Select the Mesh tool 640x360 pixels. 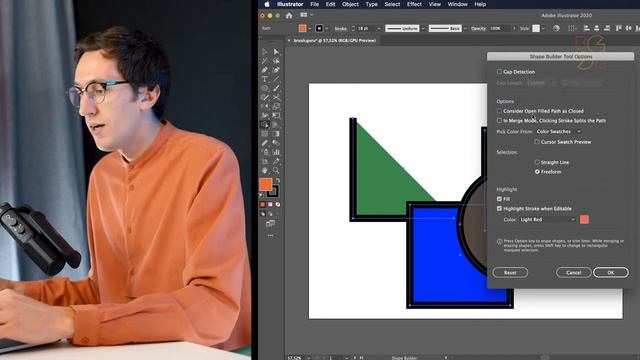tap(264, 133)
